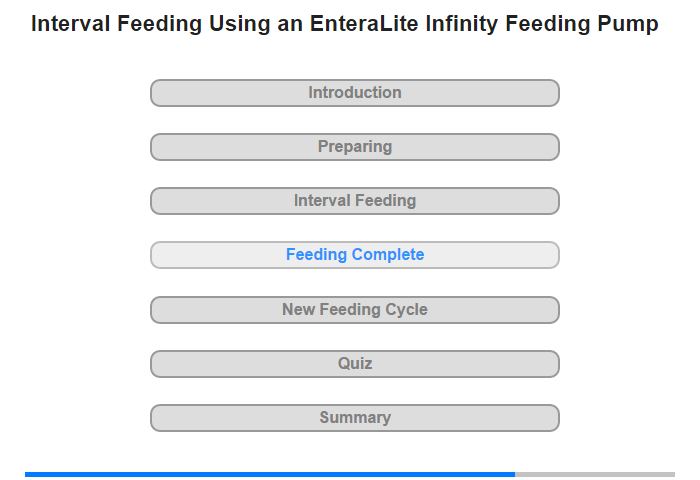Click the last menu button, Summary
Image resolution: width=700 pixels, height=480 pixels.
(x=355, y=418)
